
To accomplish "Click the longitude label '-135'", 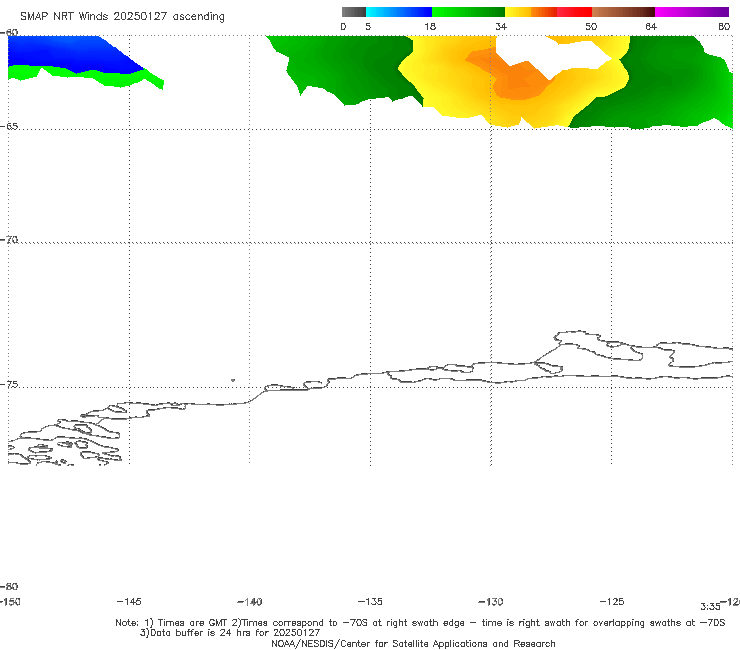I will click(x=370, y=601).
